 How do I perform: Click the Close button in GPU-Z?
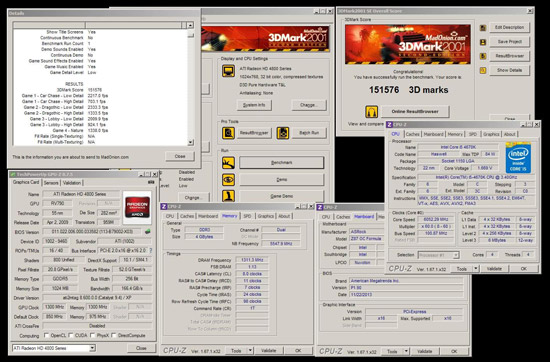pyautogui.click(x=141, y=348)
